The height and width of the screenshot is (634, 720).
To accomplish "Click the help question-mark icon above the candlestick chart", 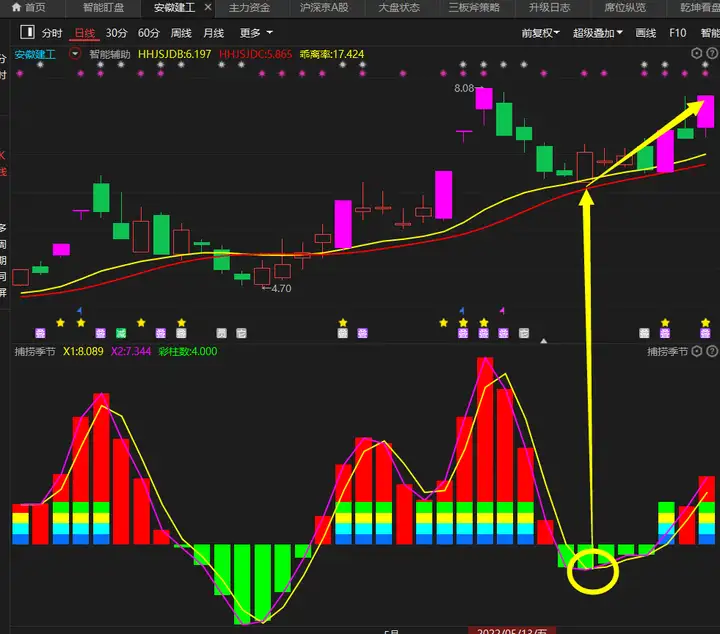I will pos(711,55).
